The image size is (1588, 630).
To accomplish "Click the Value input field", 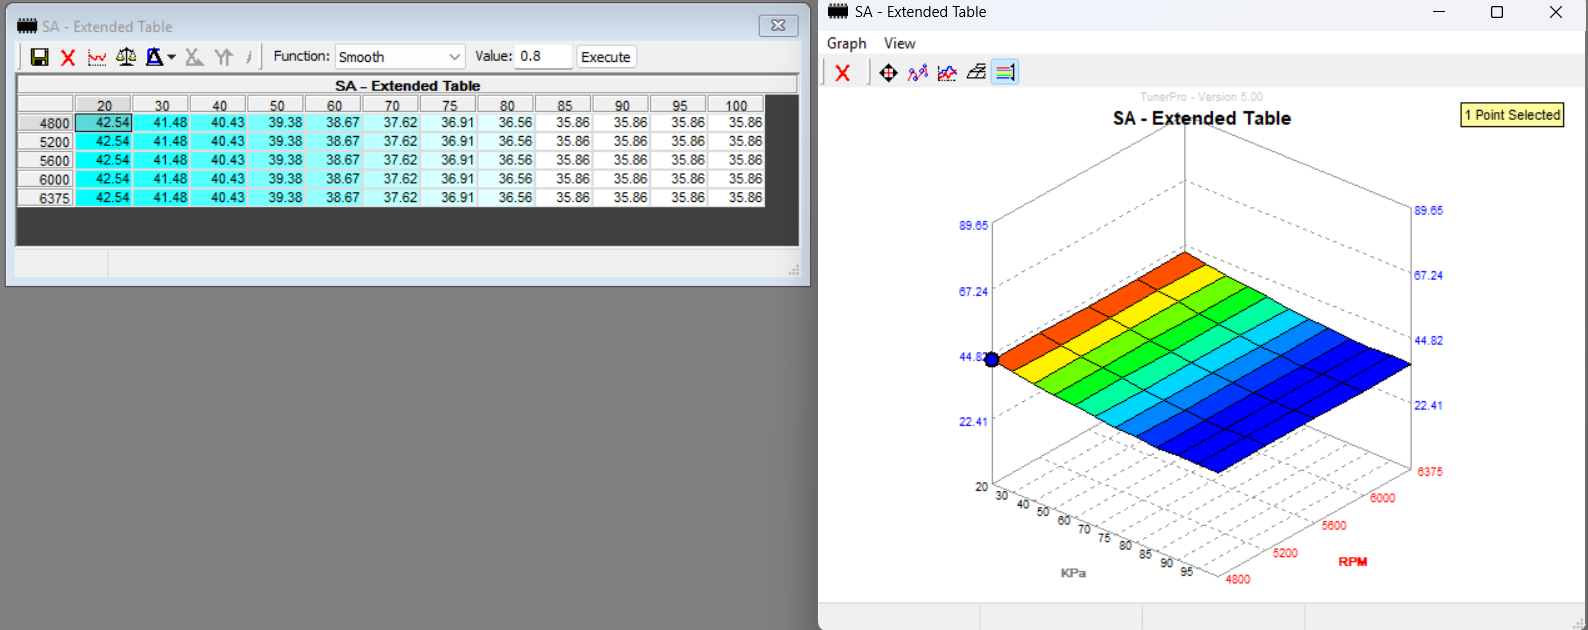I will coord(543,57).
